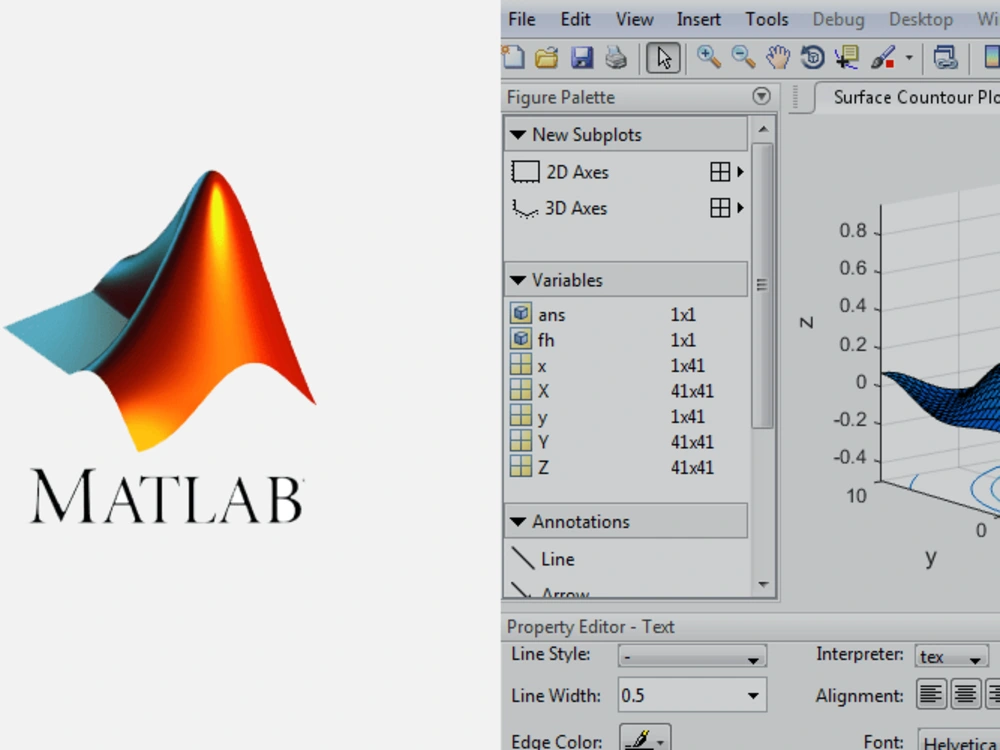
Task: Open the Debug menu
Action: [838, 19]
